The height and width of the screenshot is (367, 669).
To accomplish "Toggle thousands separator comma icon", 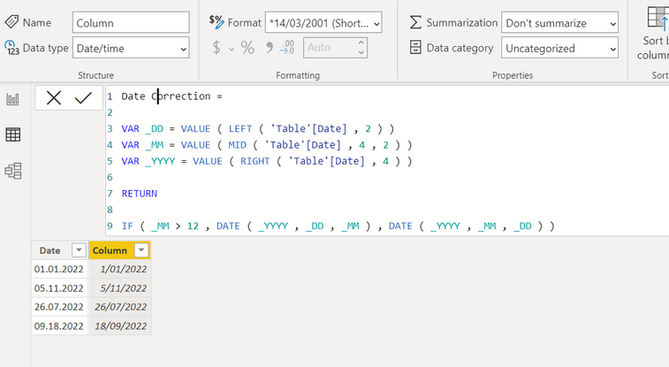I will pos(269,47).
